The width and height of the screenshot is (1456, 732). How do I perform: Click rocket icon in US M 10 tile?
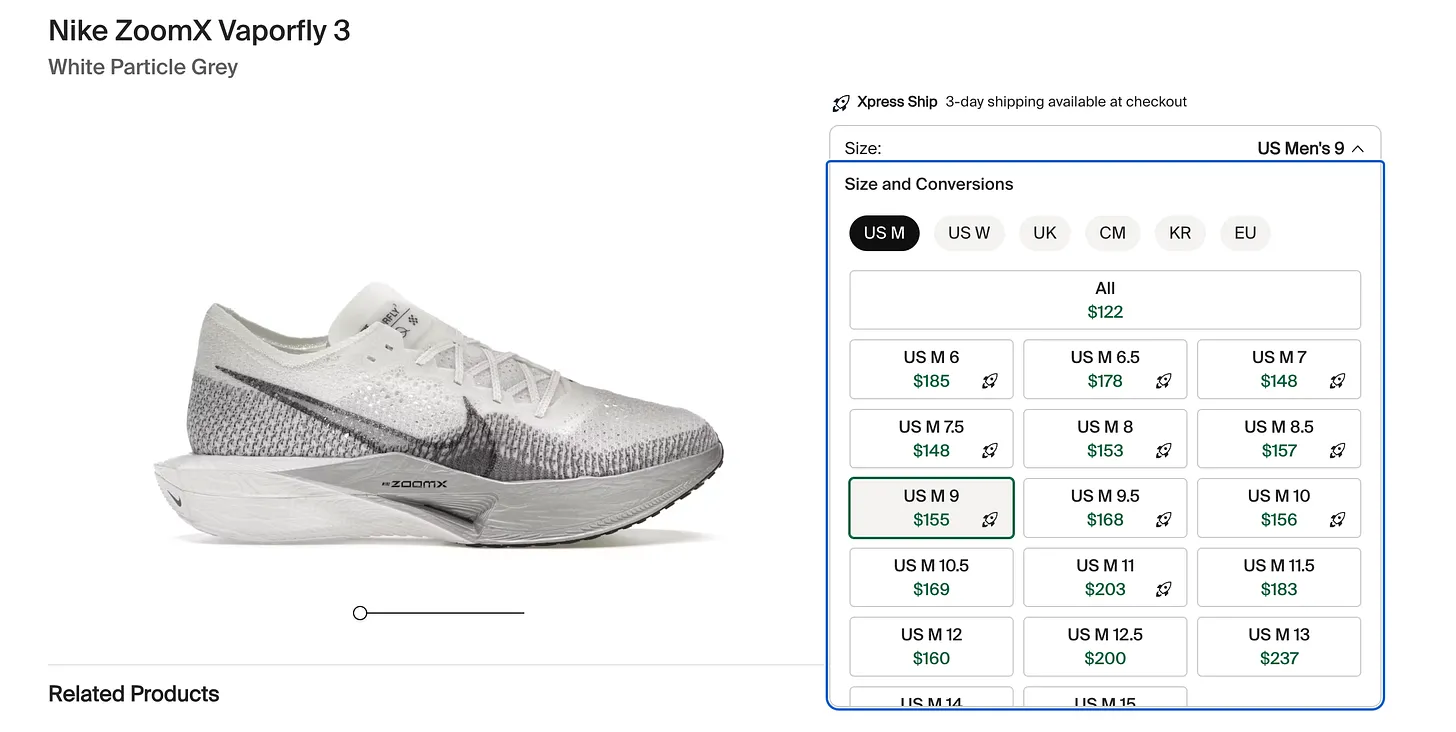(1337, 520)
